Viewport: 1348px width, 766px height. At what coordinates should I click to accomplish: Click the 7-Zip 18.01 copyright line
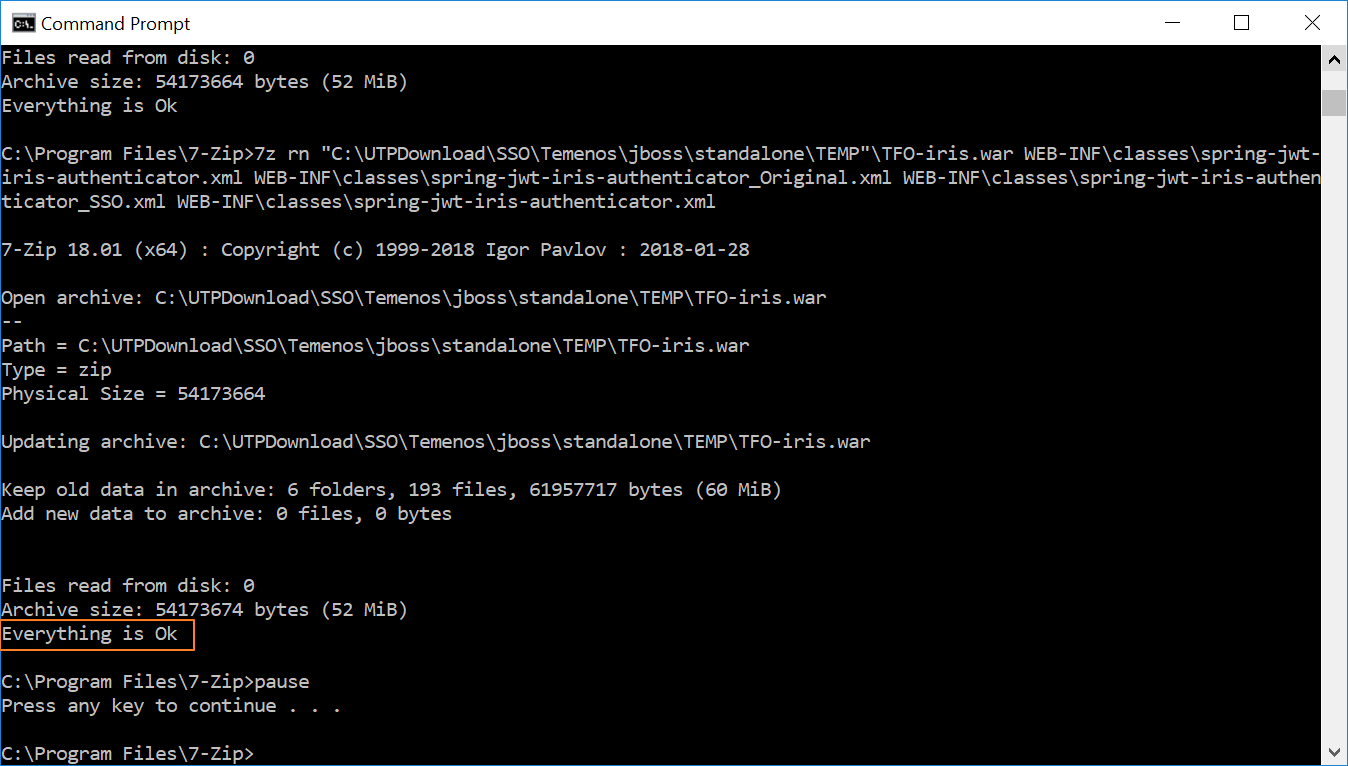375,250
